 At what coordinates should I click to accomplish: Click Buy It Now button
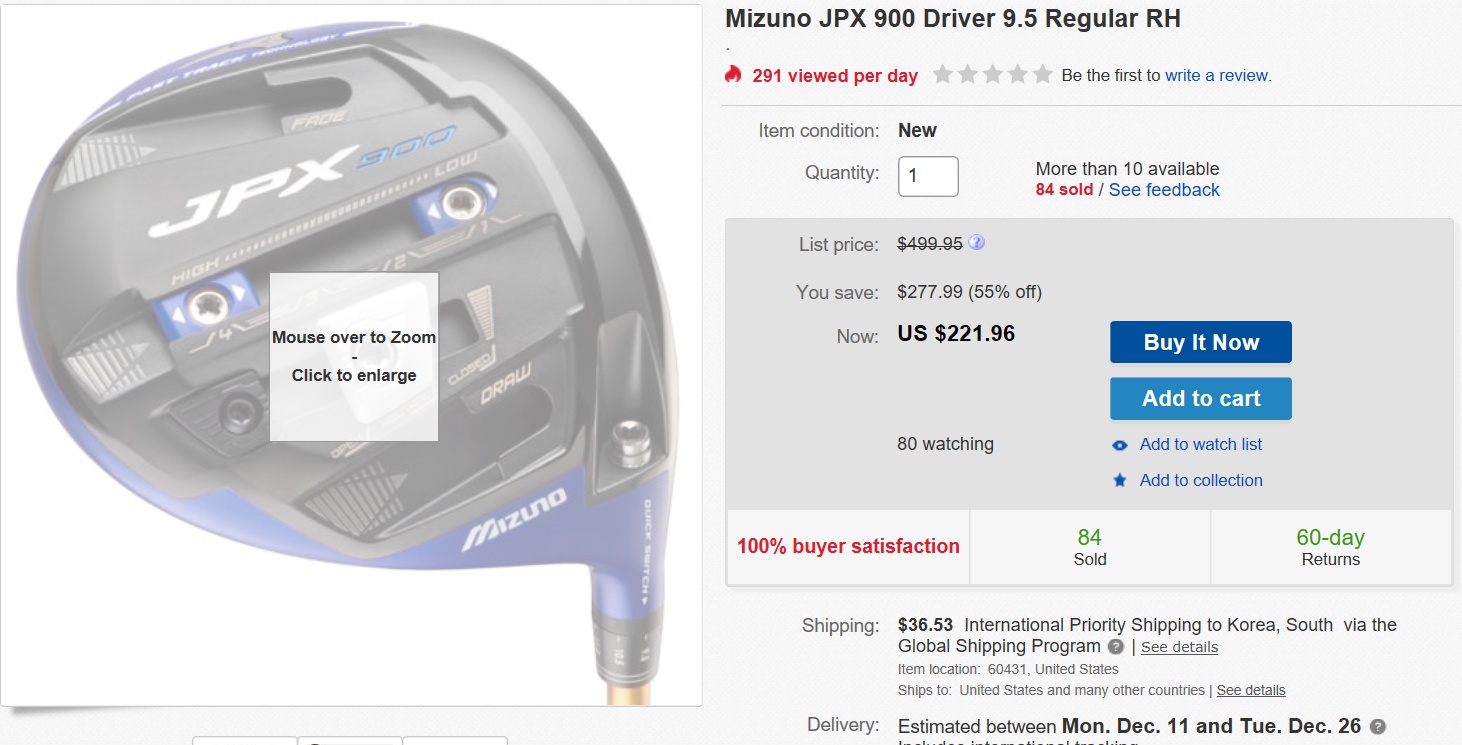pos(1201,342)
